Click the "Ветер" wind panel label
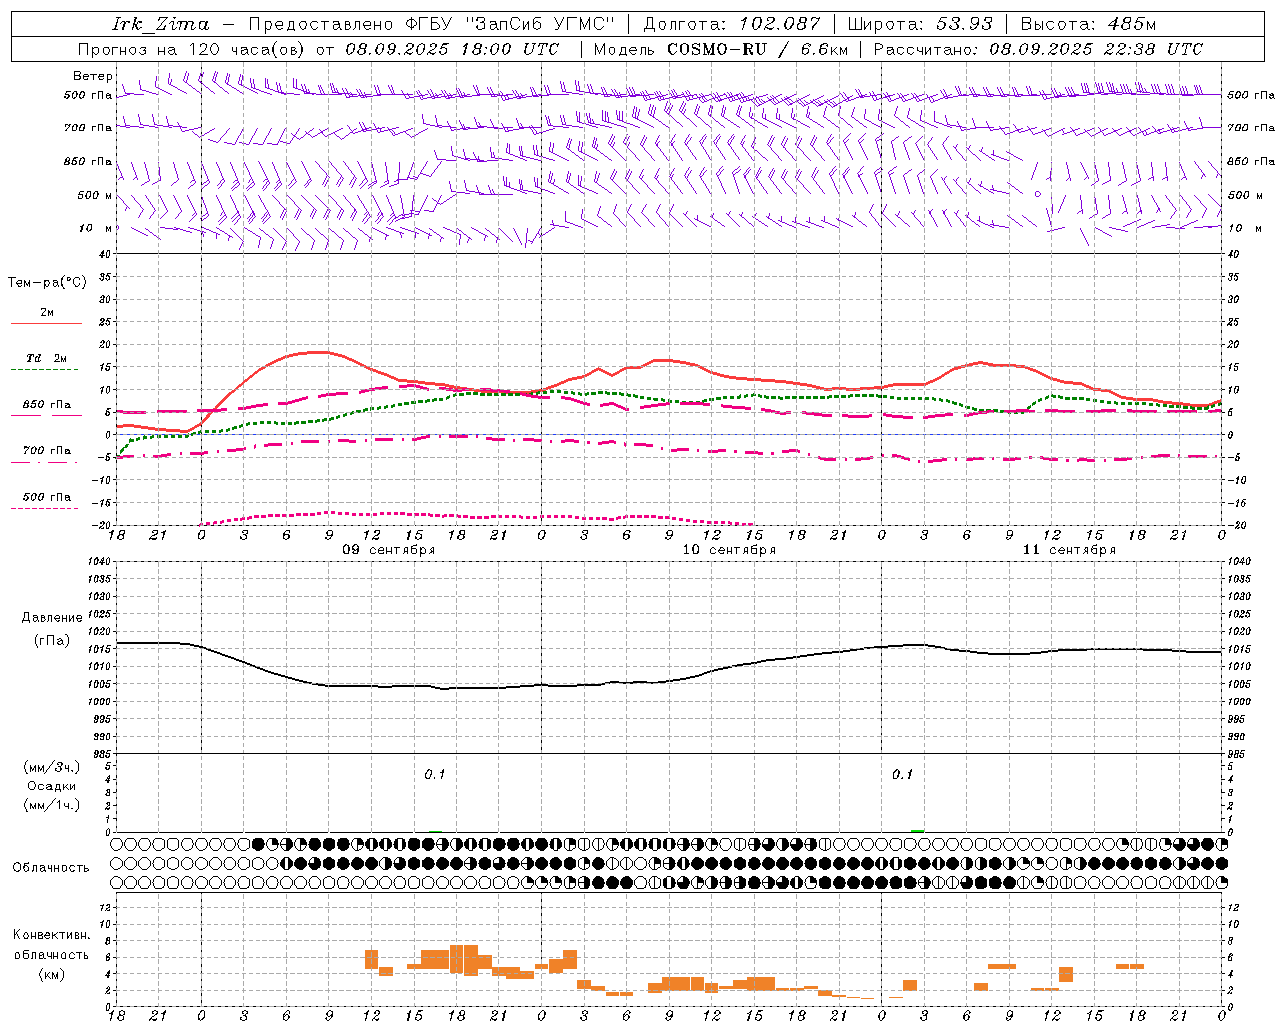This screenshot has width=1280, height=1024. coord(92,76)
